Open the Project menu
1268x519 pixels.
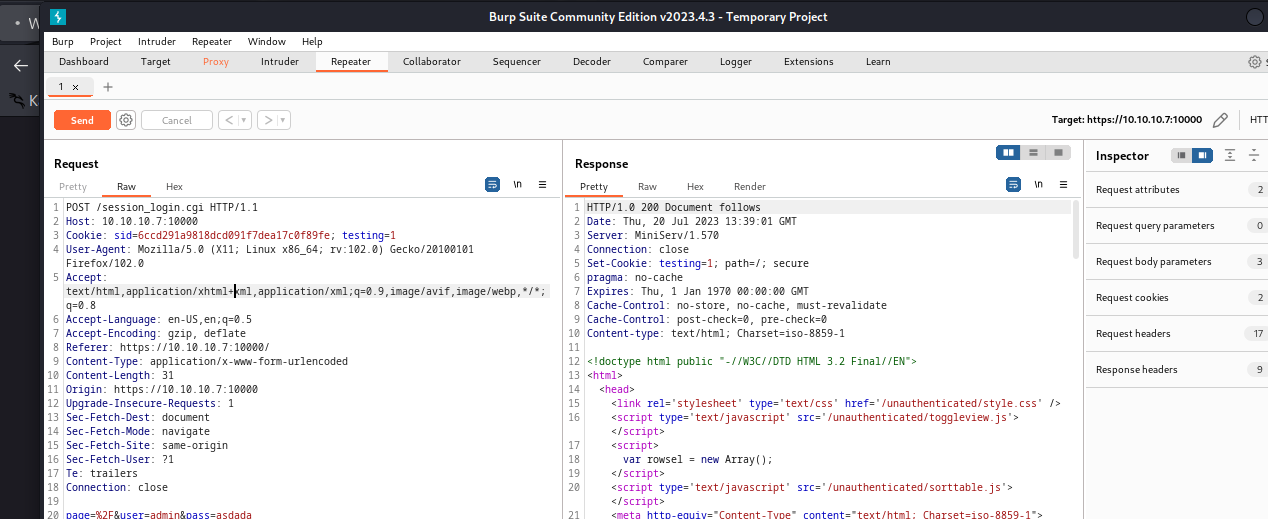(x=106, y=42)
